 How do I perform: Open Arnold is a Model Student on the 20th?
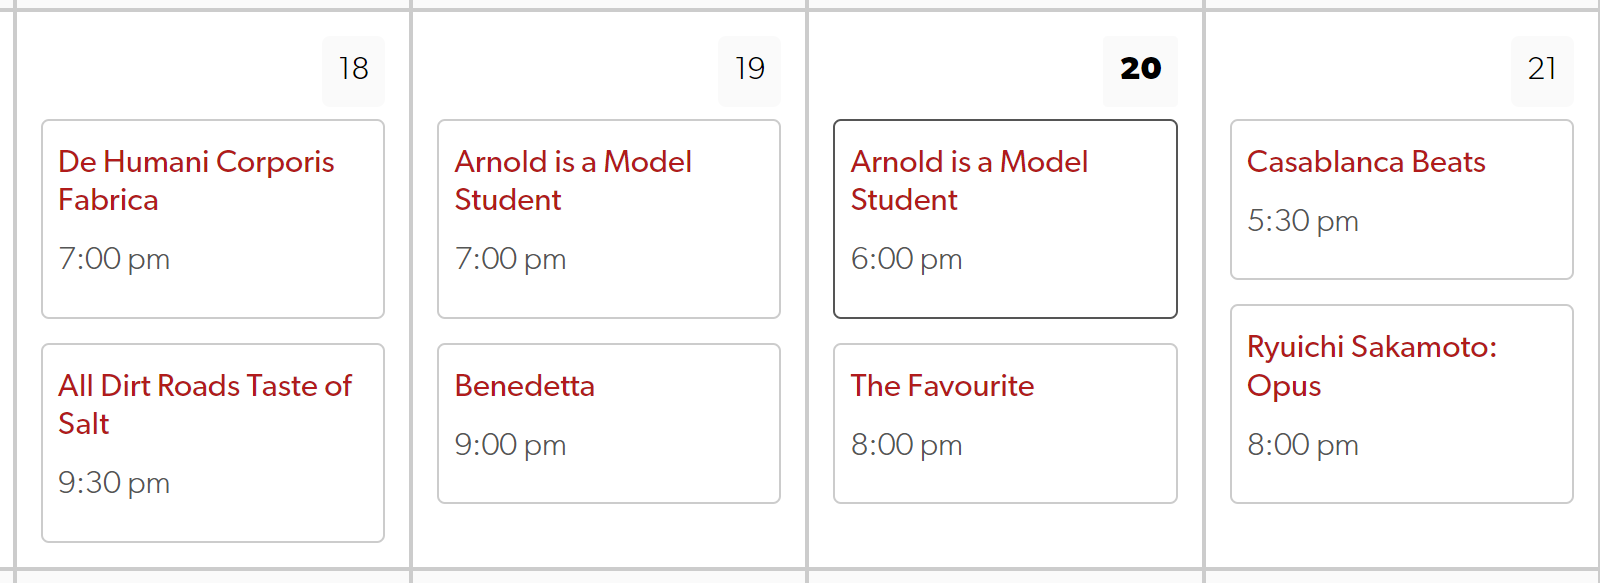pyautogui.click(x=969, y=181)
